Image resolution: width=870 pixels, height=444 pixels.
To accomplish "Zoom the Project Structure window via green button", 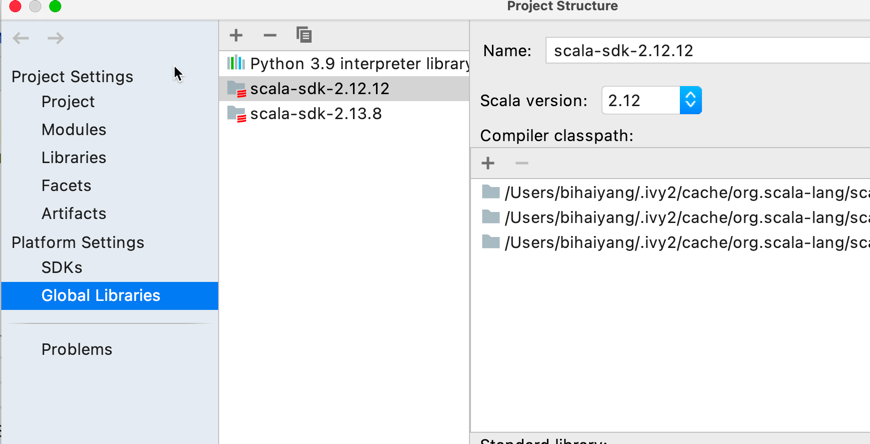I will pos(55,6).
